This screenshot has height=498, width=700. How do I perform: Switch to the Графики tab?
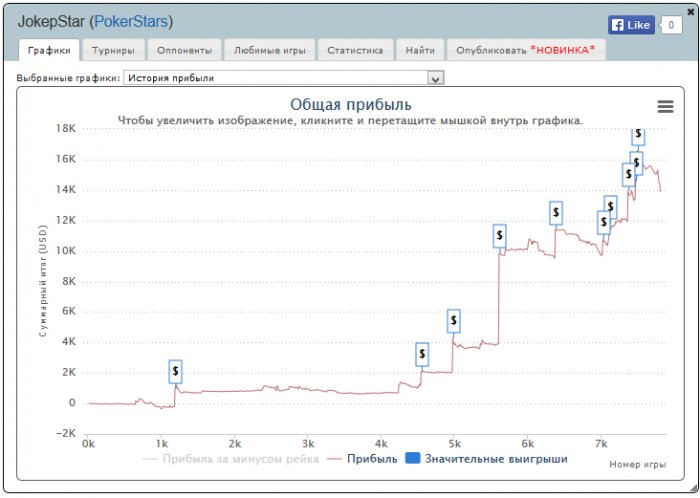coord(49,50)
